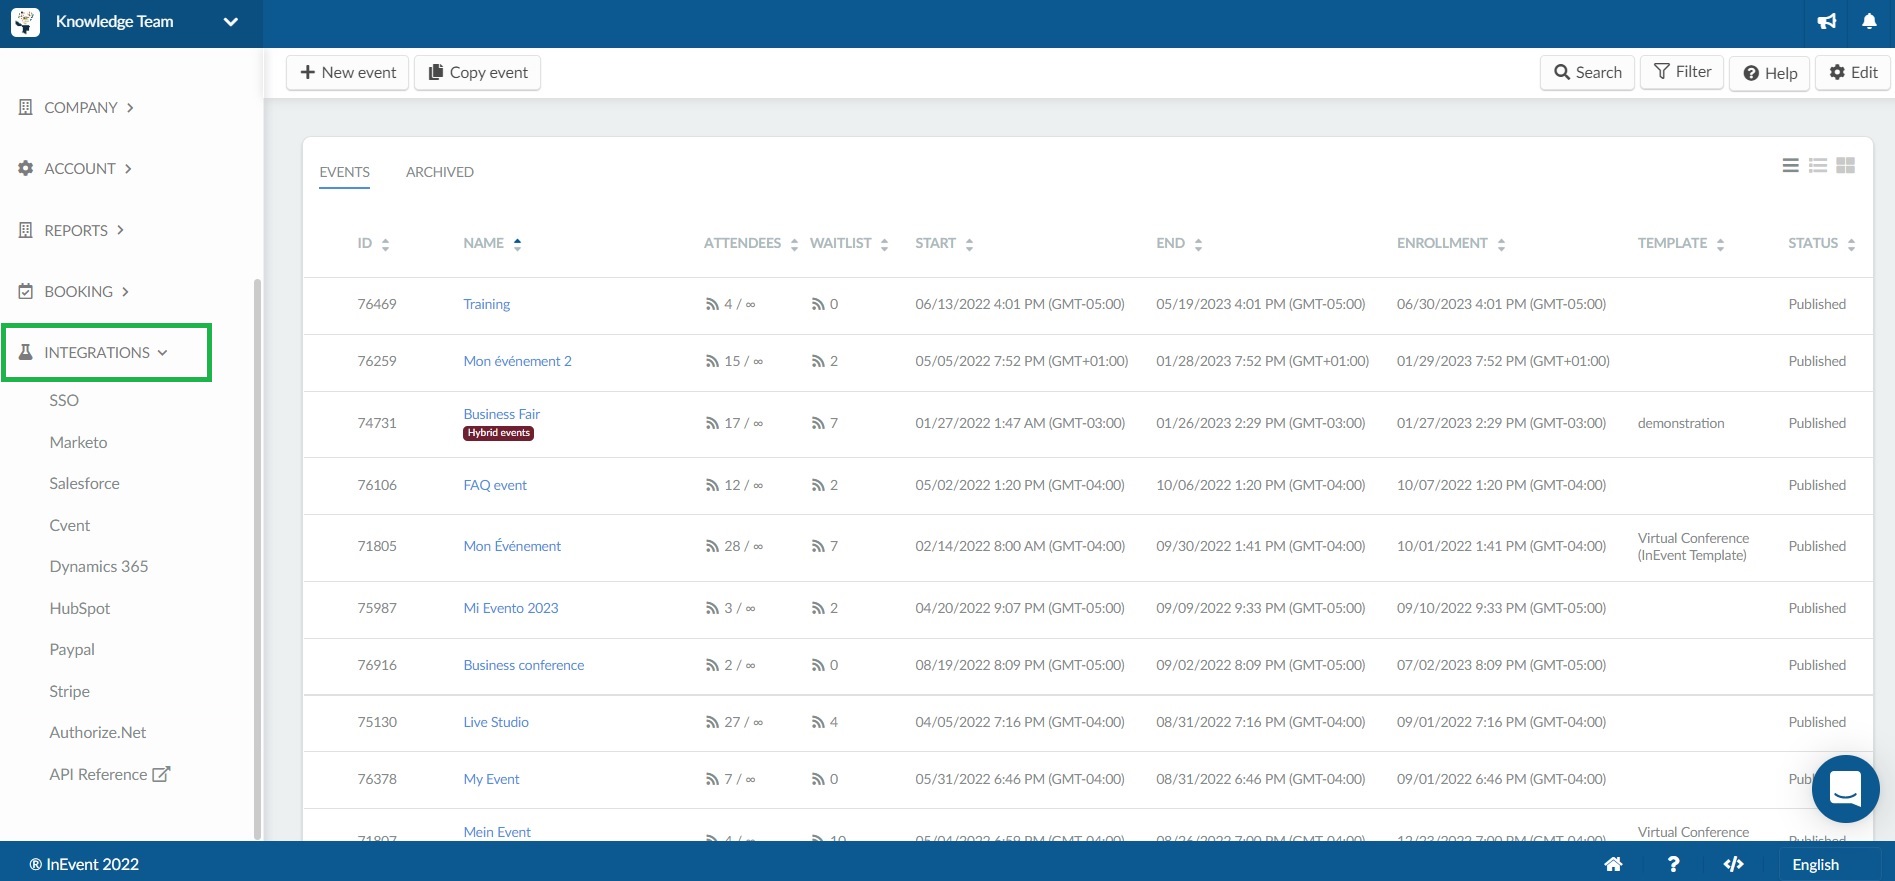Expand the BOOKING menu
Screen dimensions: 1895x881
click(87, 291)
